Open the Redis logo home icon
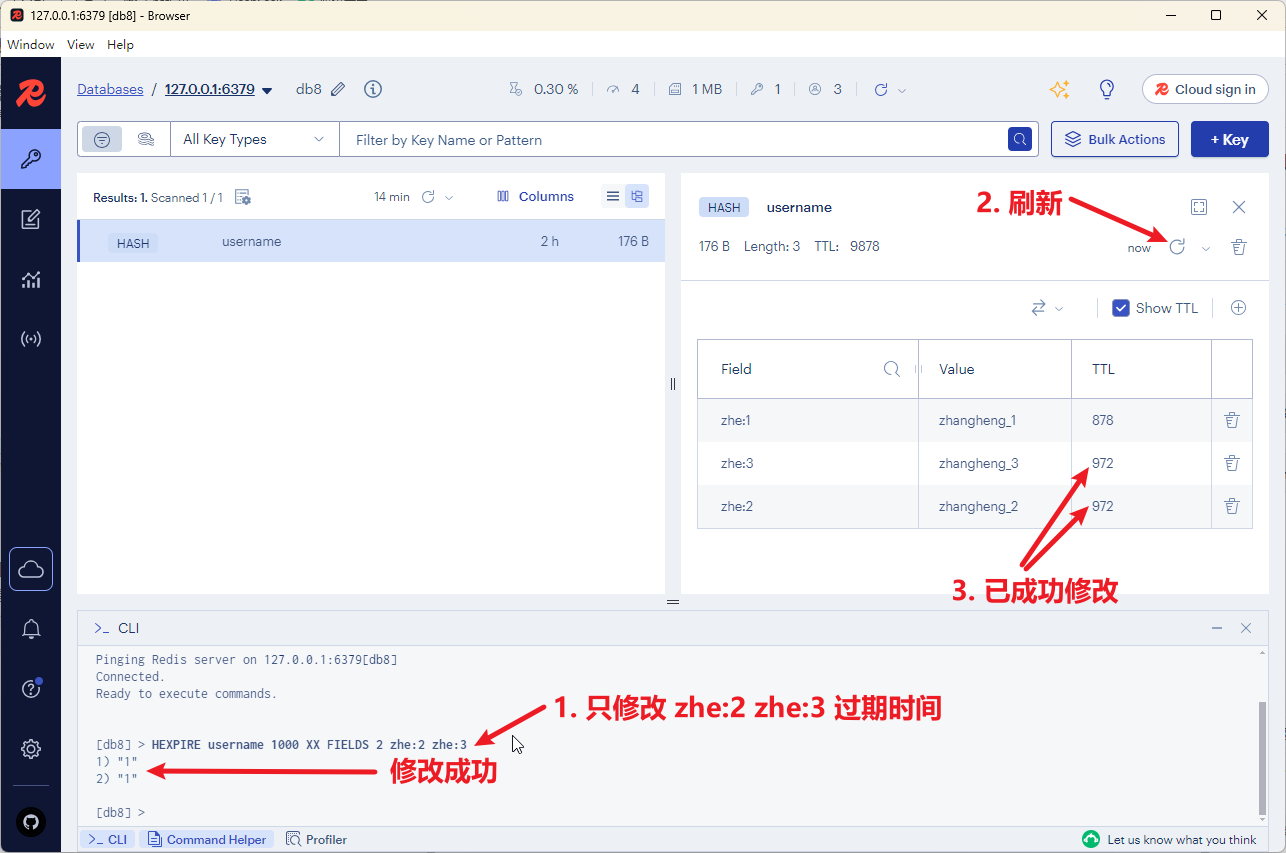The height and width of the screenshot is (853, 1286). (x=31, y=95)
